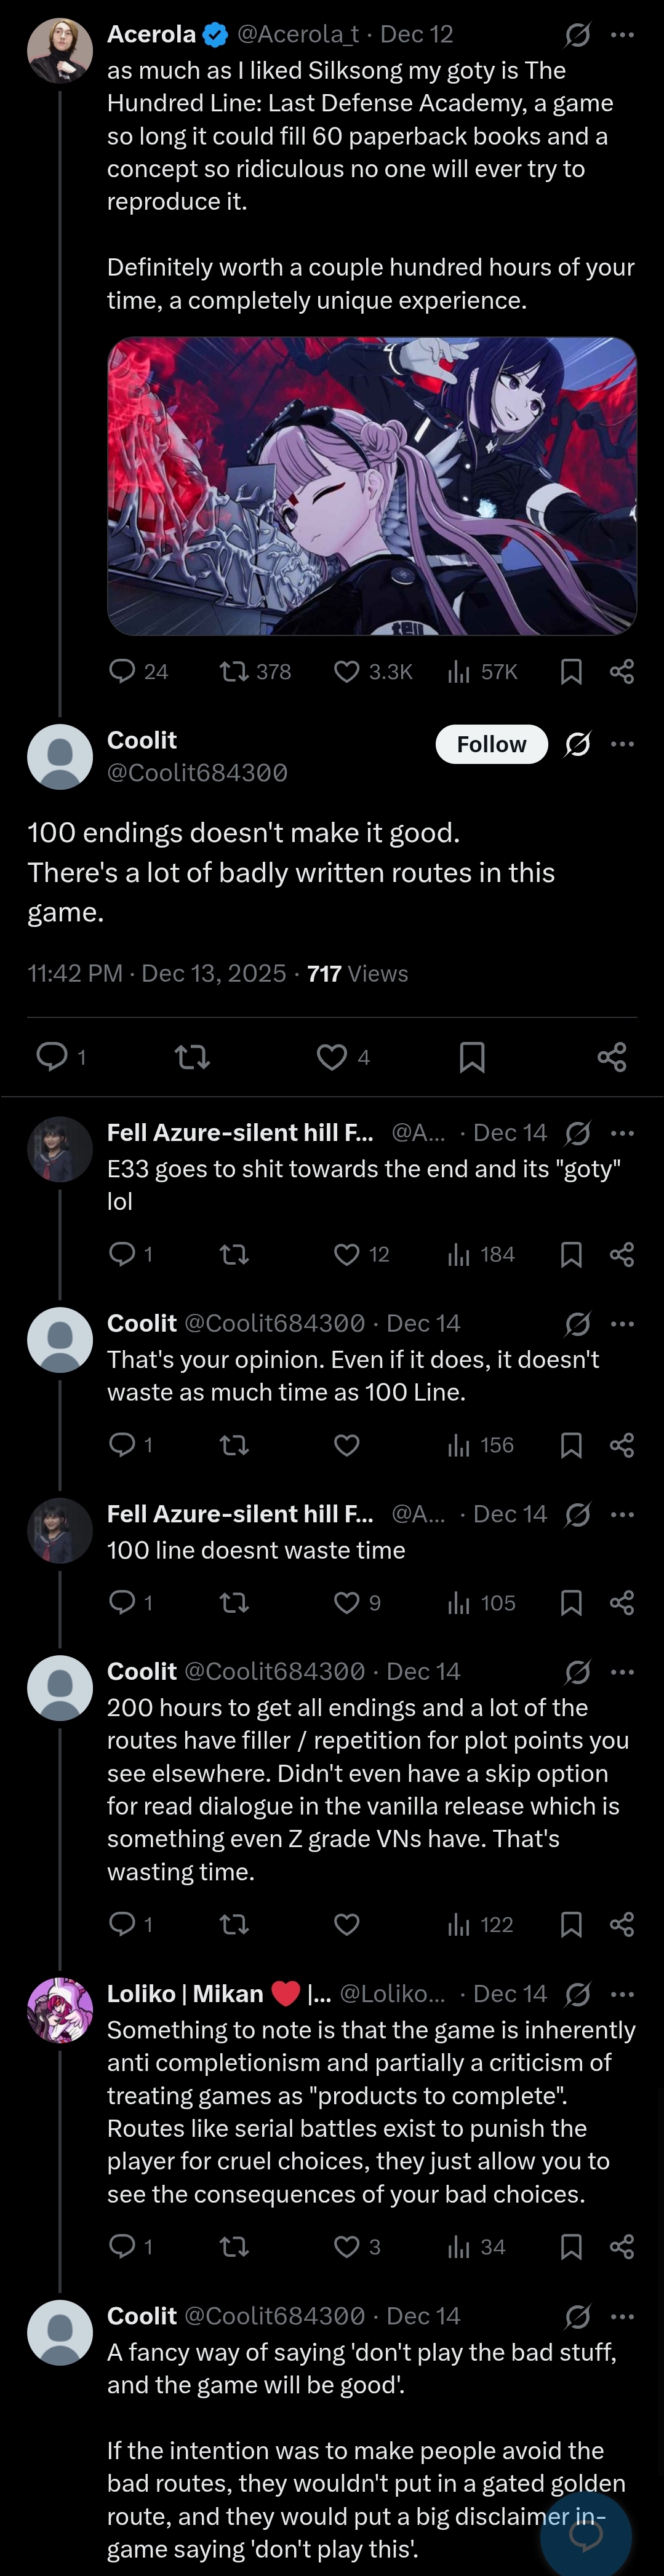664x2576 pixels.
Task: Reply to Acerola's tweet with 24 comments
Action: 122,671
